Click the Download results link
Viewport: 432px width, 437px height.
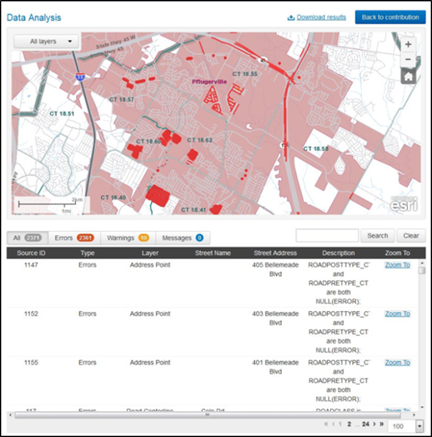point(321,17)
